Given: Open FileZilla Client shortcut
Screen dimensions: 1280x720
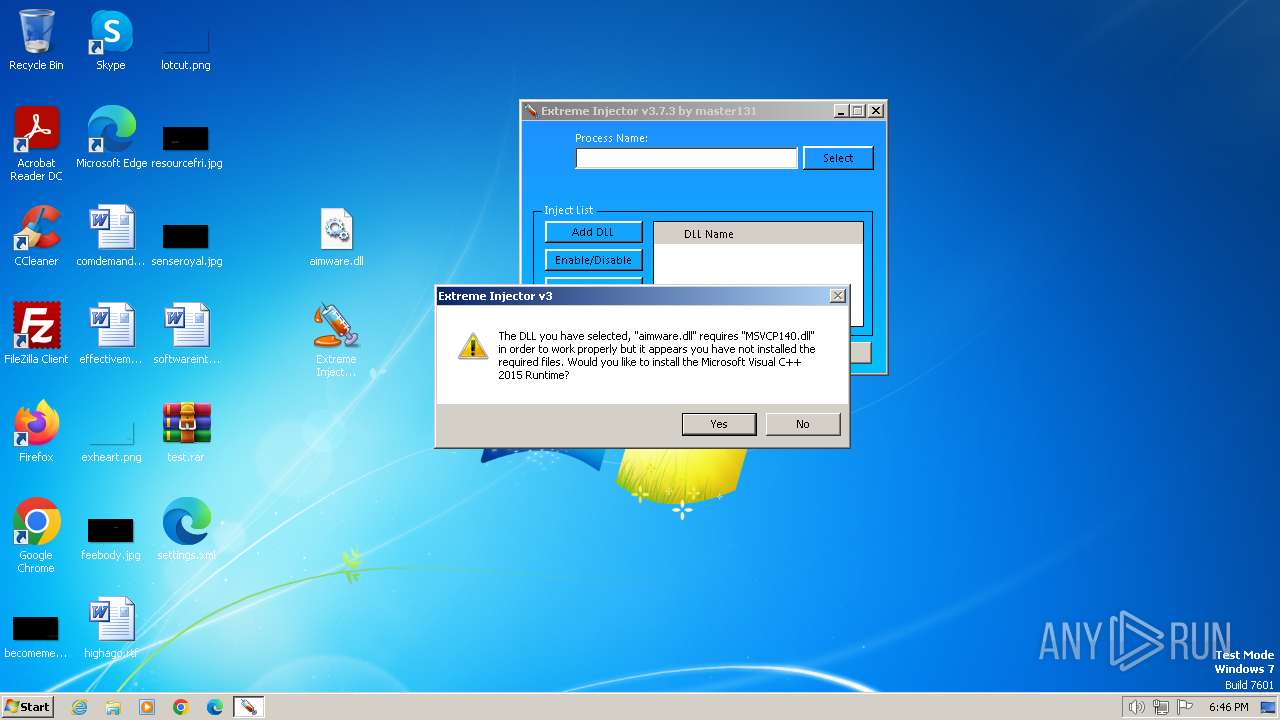Looking at the screenshot, I should [x=36, y=334].
